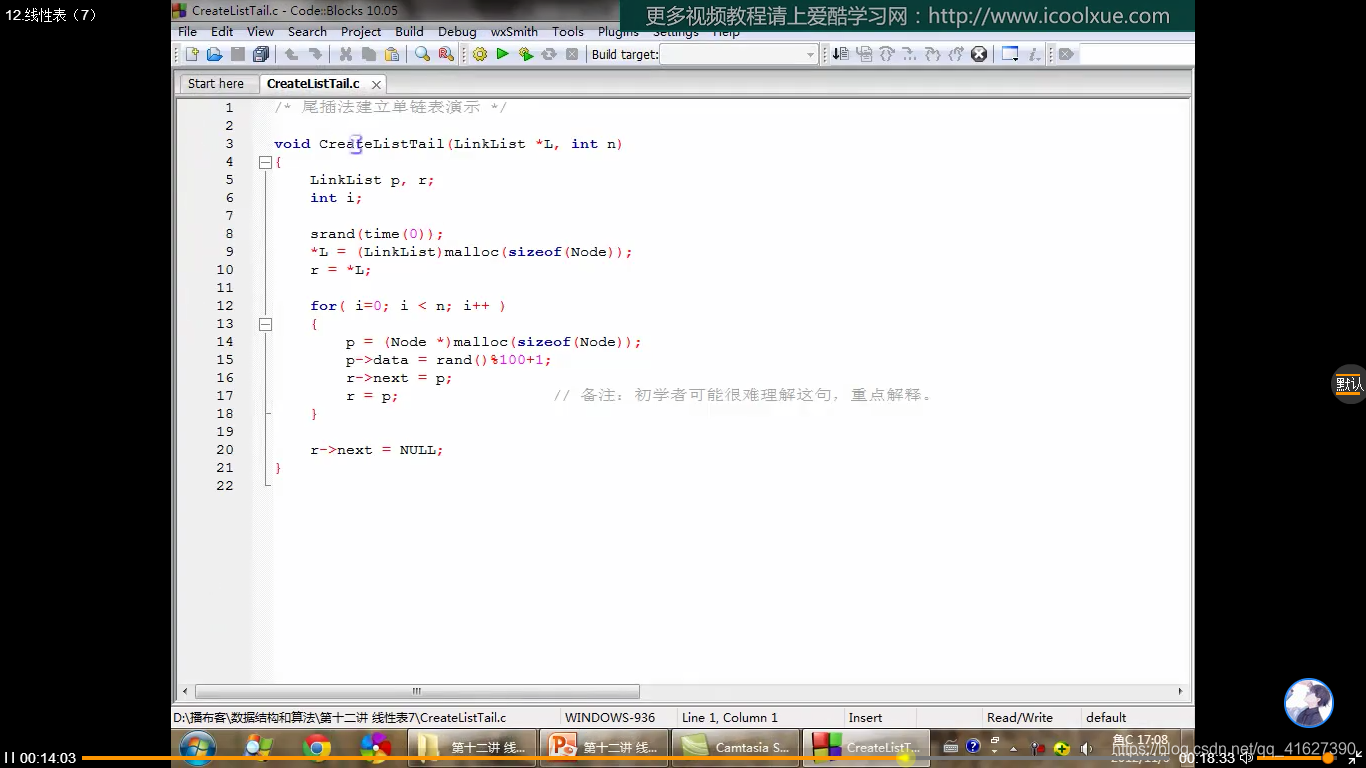The image size is (1366, 768).
Task: Click the Read/Write status entry
Action: (1020, 717)
